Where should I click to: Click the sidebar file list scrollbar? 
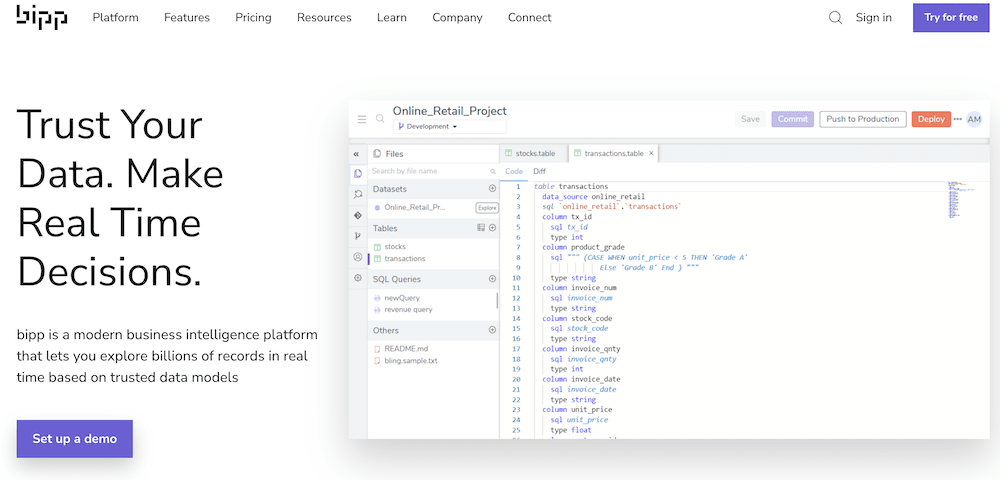[497, 301]
